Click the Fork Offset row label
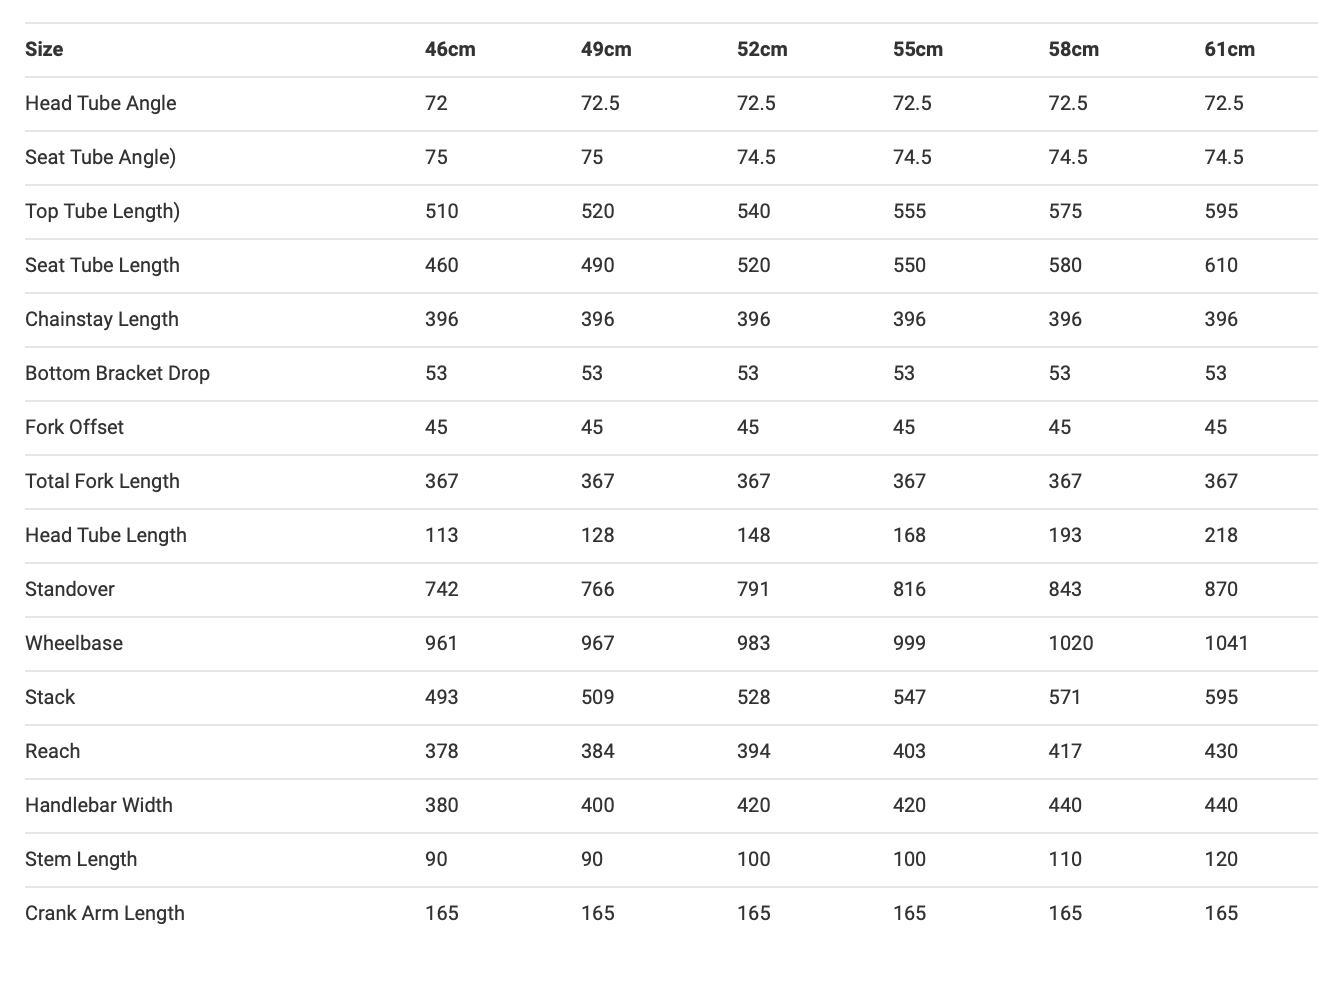1318x998 pixels. tap(74, 428)
